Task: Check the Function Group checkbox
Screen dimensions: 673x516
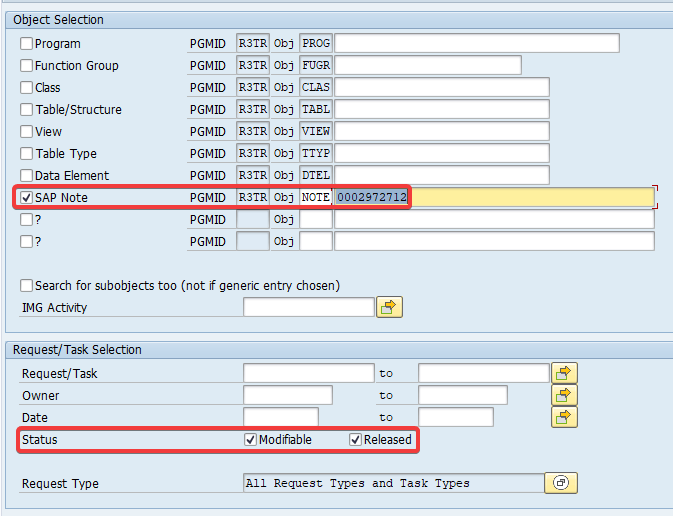Action: (x=27, y=66)
